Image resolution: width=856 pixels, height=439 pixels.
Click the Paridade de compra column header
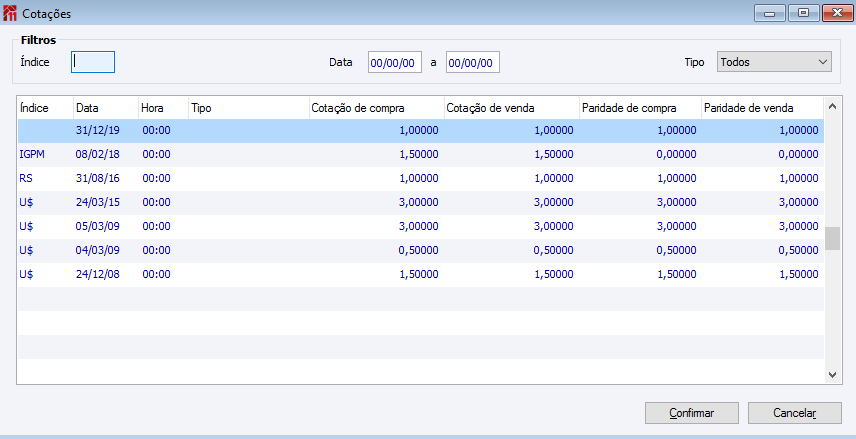640,108
